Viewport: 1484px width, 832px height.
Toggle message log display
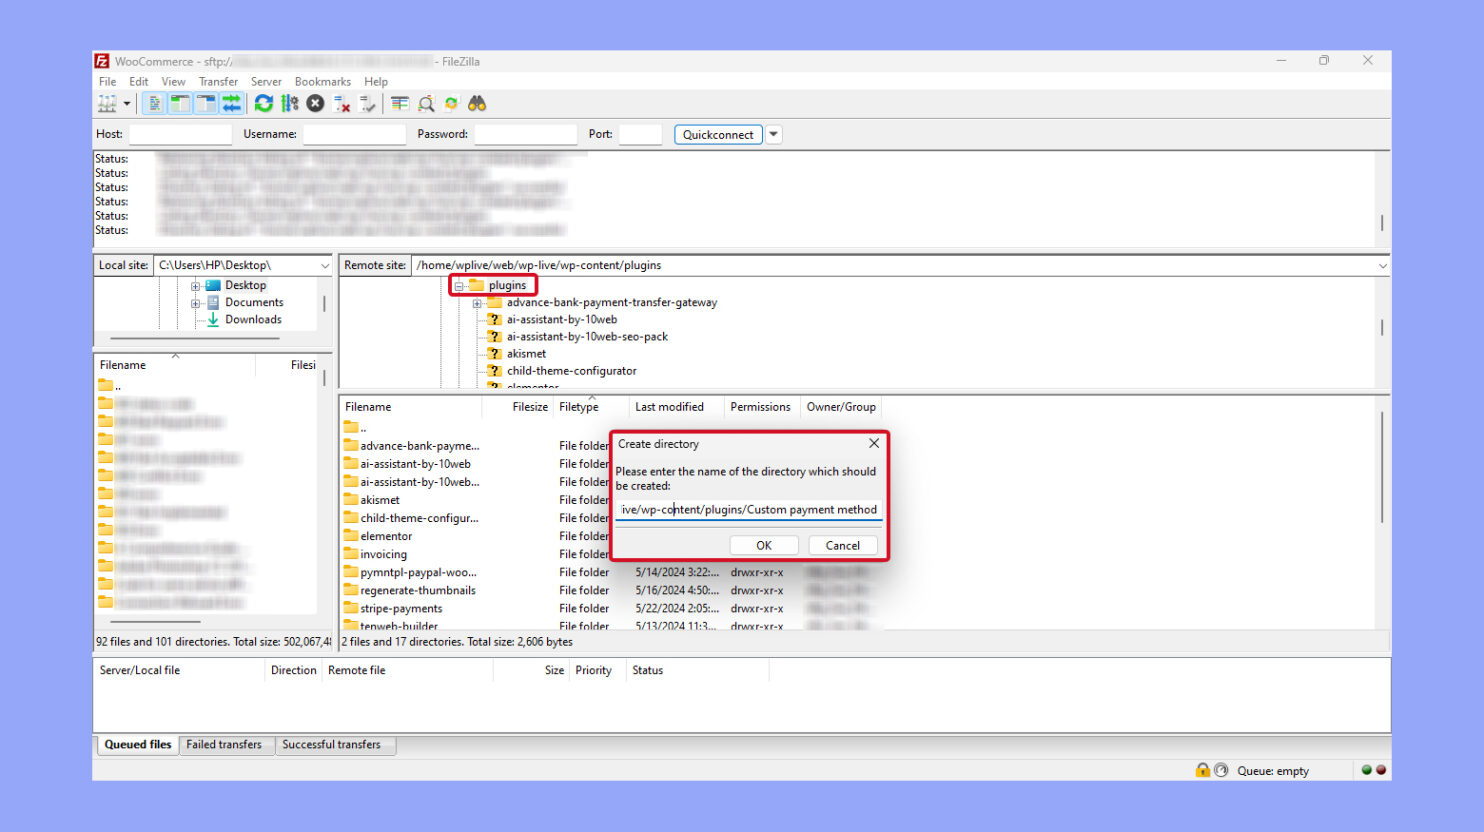pos(154,104)
